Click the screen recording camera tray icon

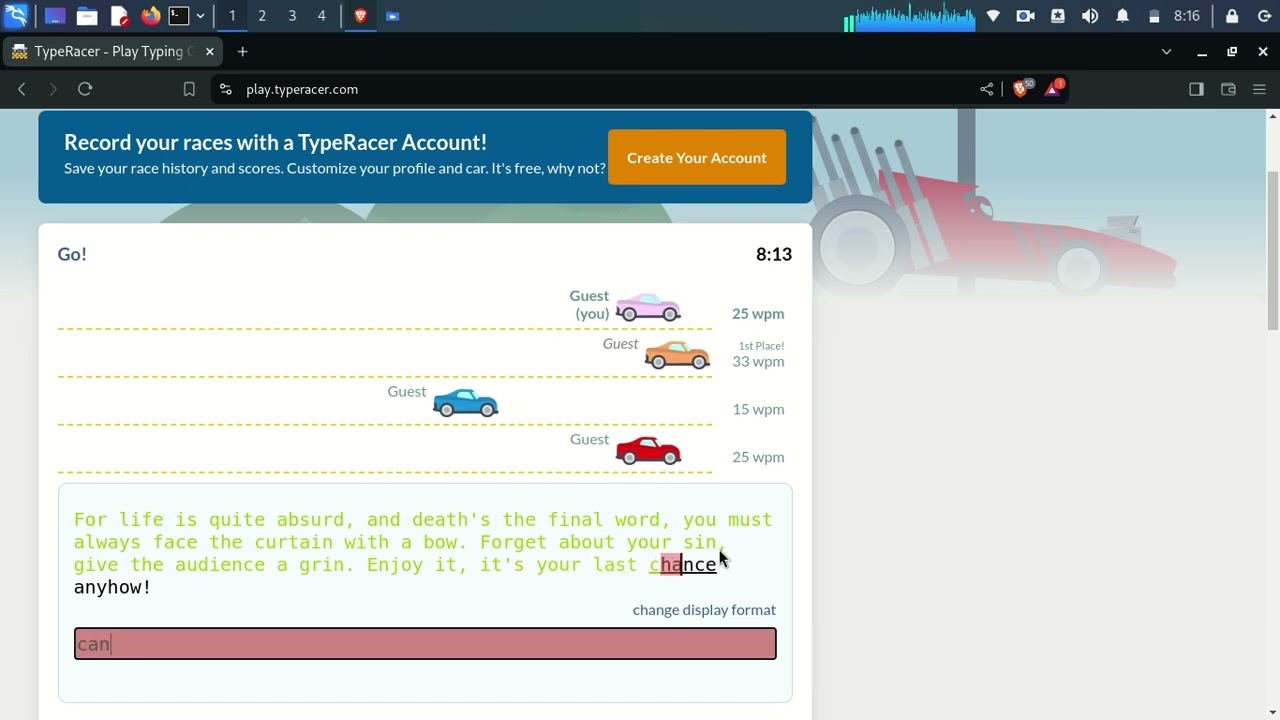coord(1025,16)
